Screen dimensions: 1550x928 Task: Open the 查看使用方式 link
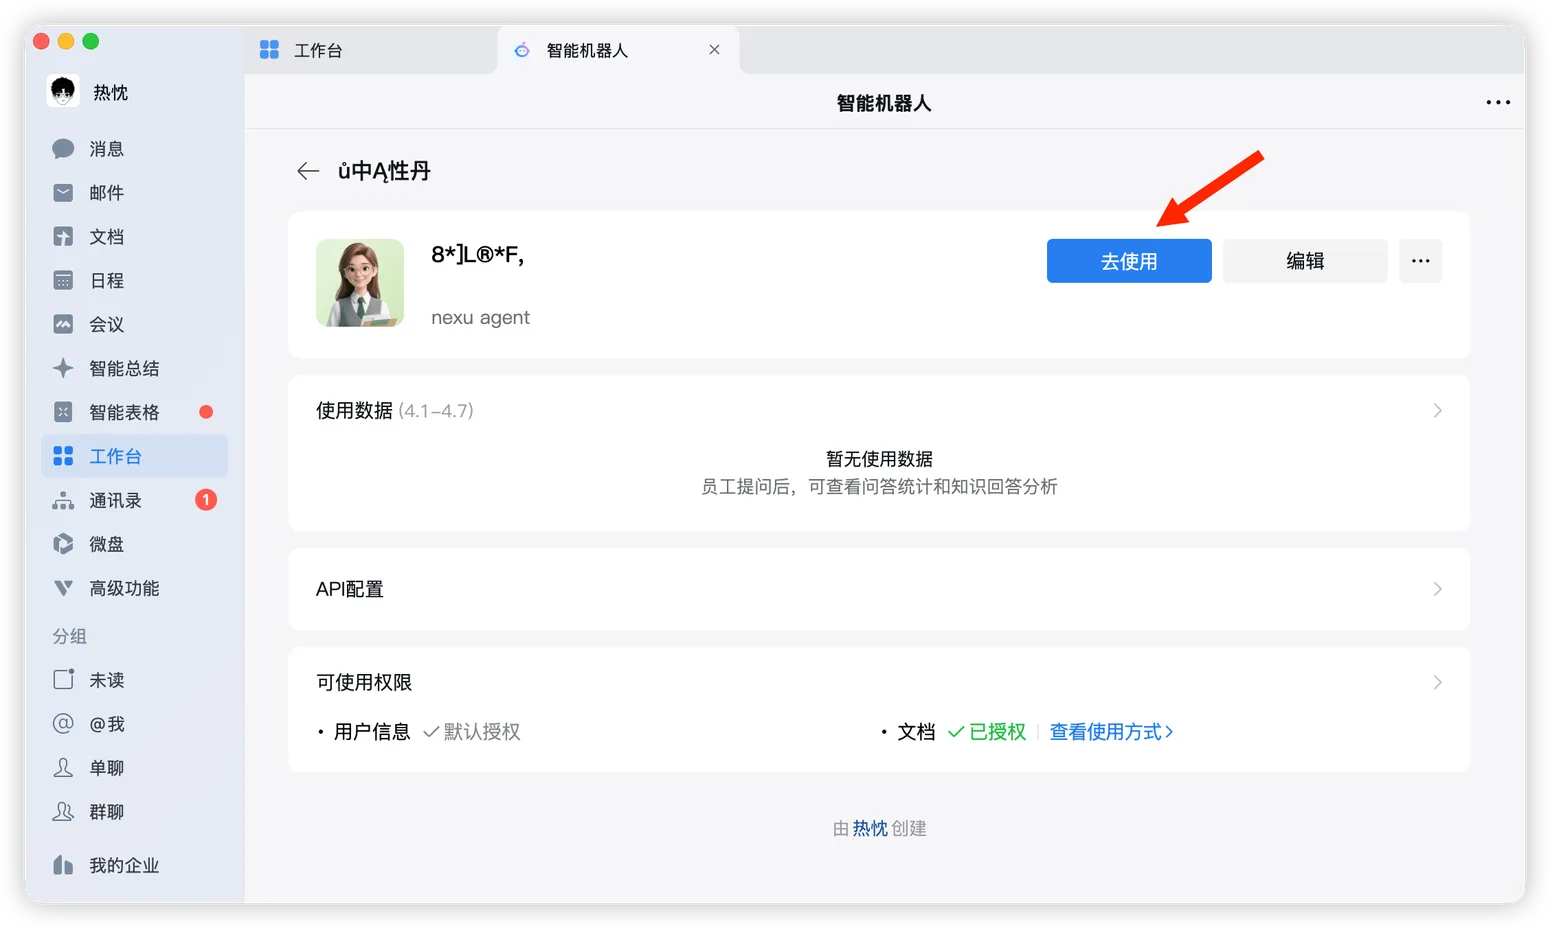coord(1110,731)
